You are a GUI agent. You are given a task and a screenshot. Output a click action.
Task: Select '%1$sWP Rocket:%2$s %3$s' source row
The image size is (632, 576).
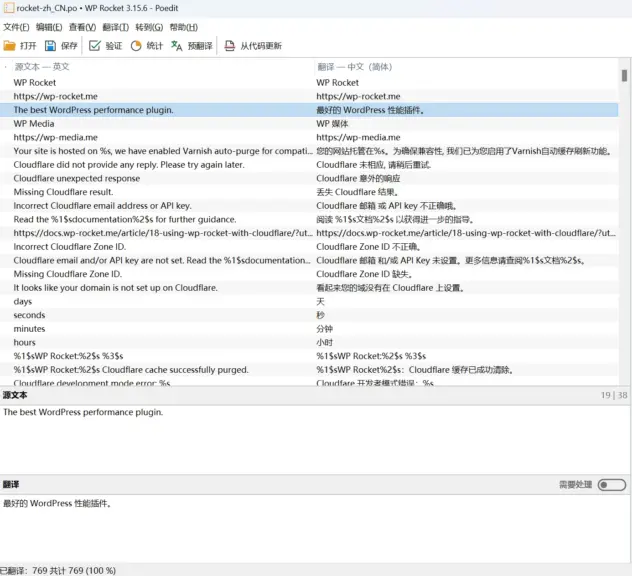click(68, 356)
